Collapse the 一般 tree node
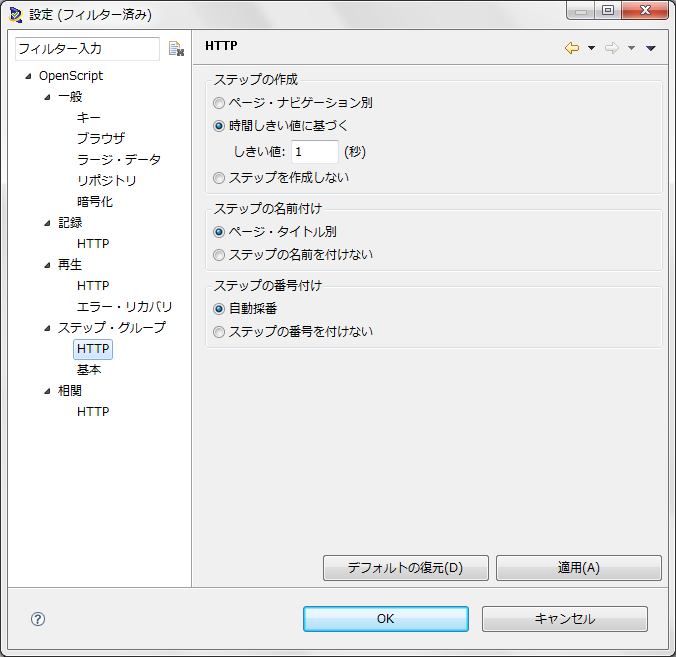The height and width of the screenshot is (657, 676). pos(47,97)
